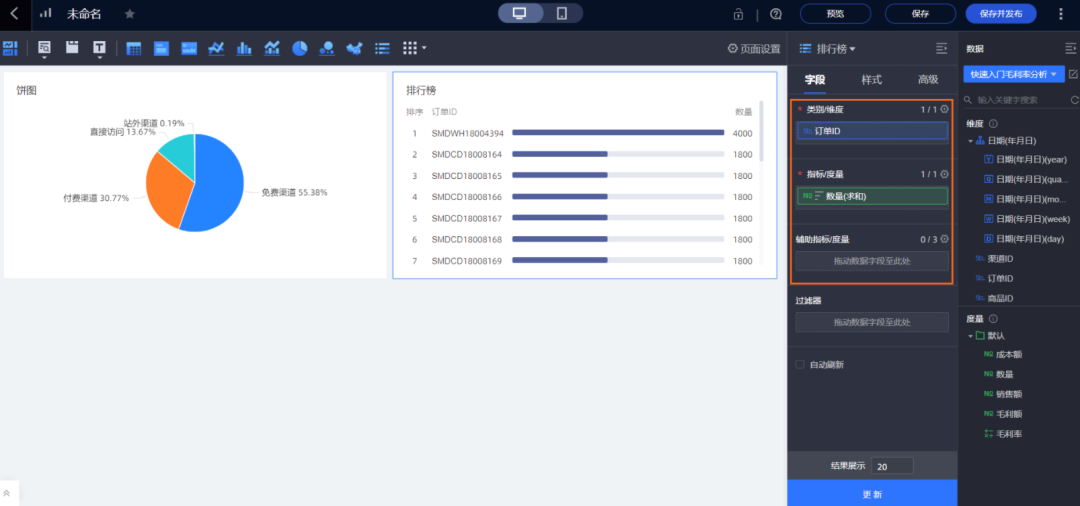Expand the more charts grid dropdown

coord(414,48)
